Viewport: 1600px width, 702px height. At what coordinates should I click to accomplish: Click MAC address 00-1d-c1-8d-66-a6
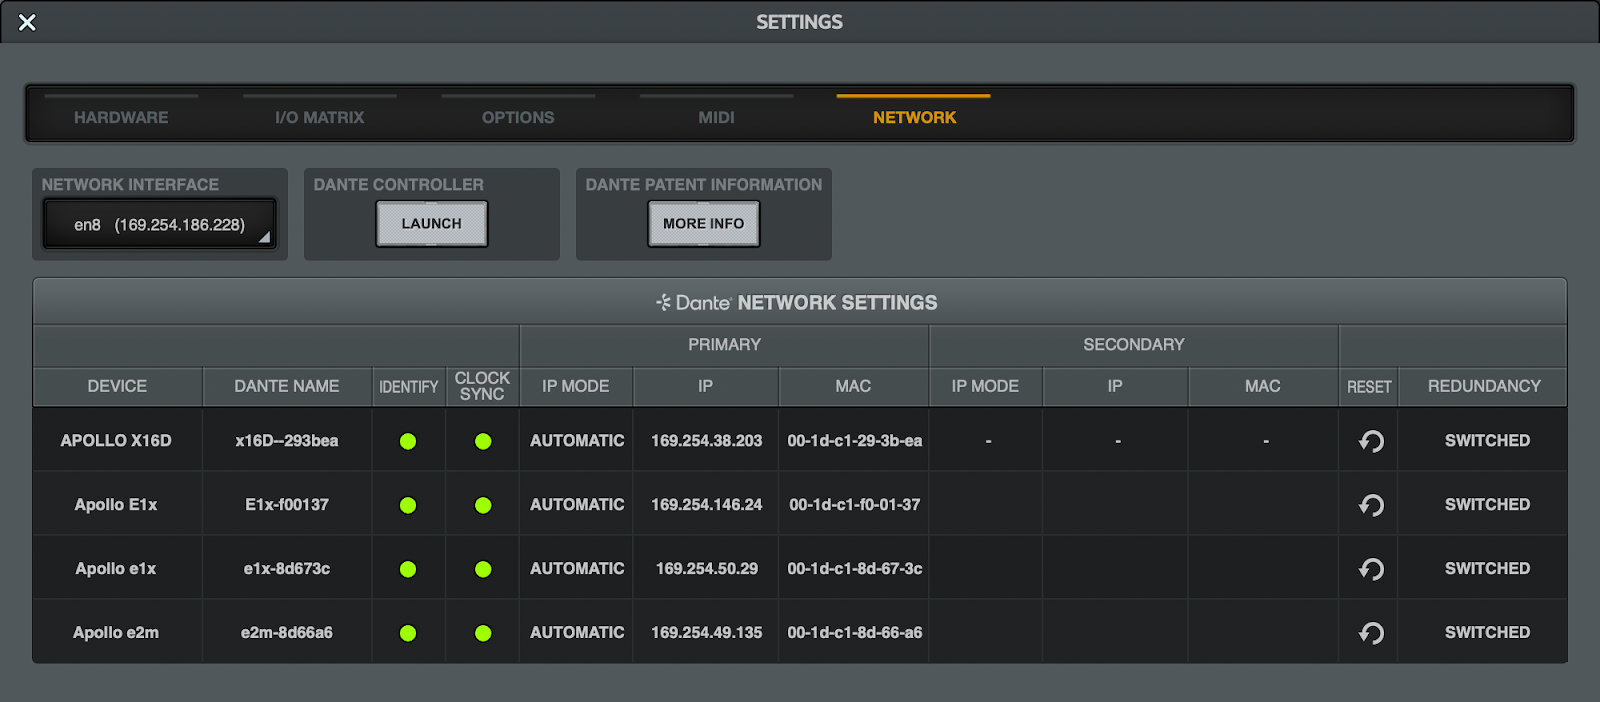[x=855, y=632]
